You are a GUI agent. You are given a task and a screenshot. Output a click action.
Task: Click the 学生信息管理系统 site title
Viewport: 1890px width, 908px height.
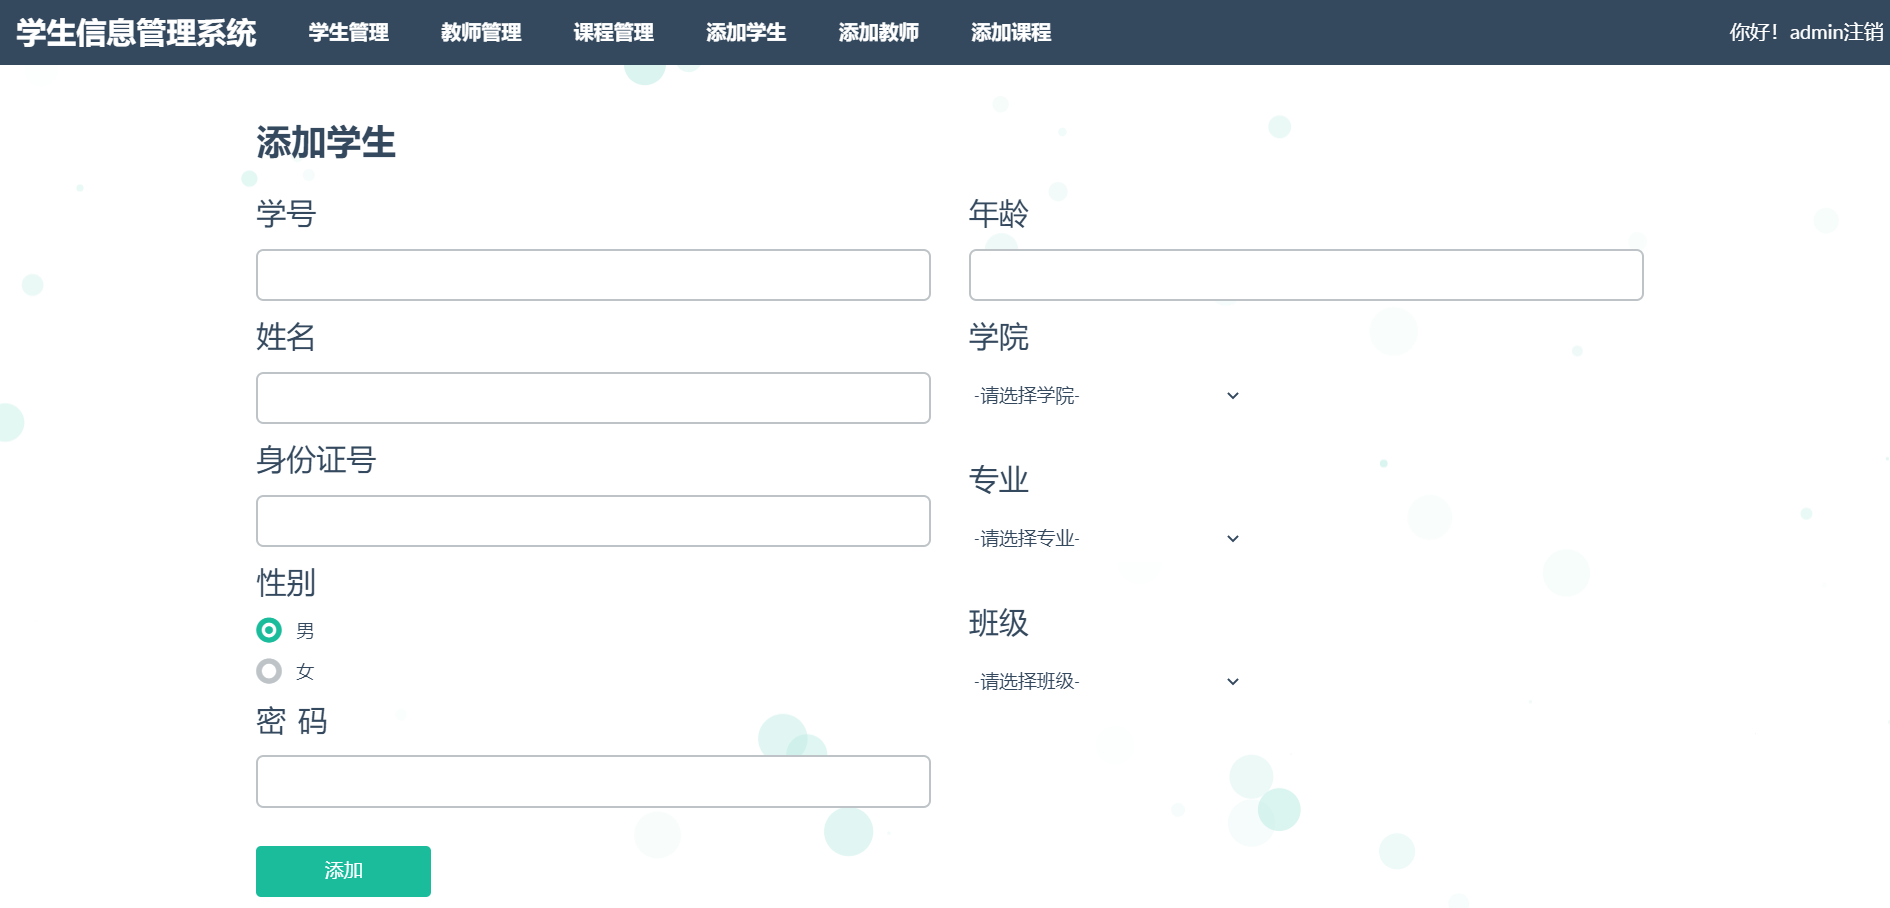136,33
